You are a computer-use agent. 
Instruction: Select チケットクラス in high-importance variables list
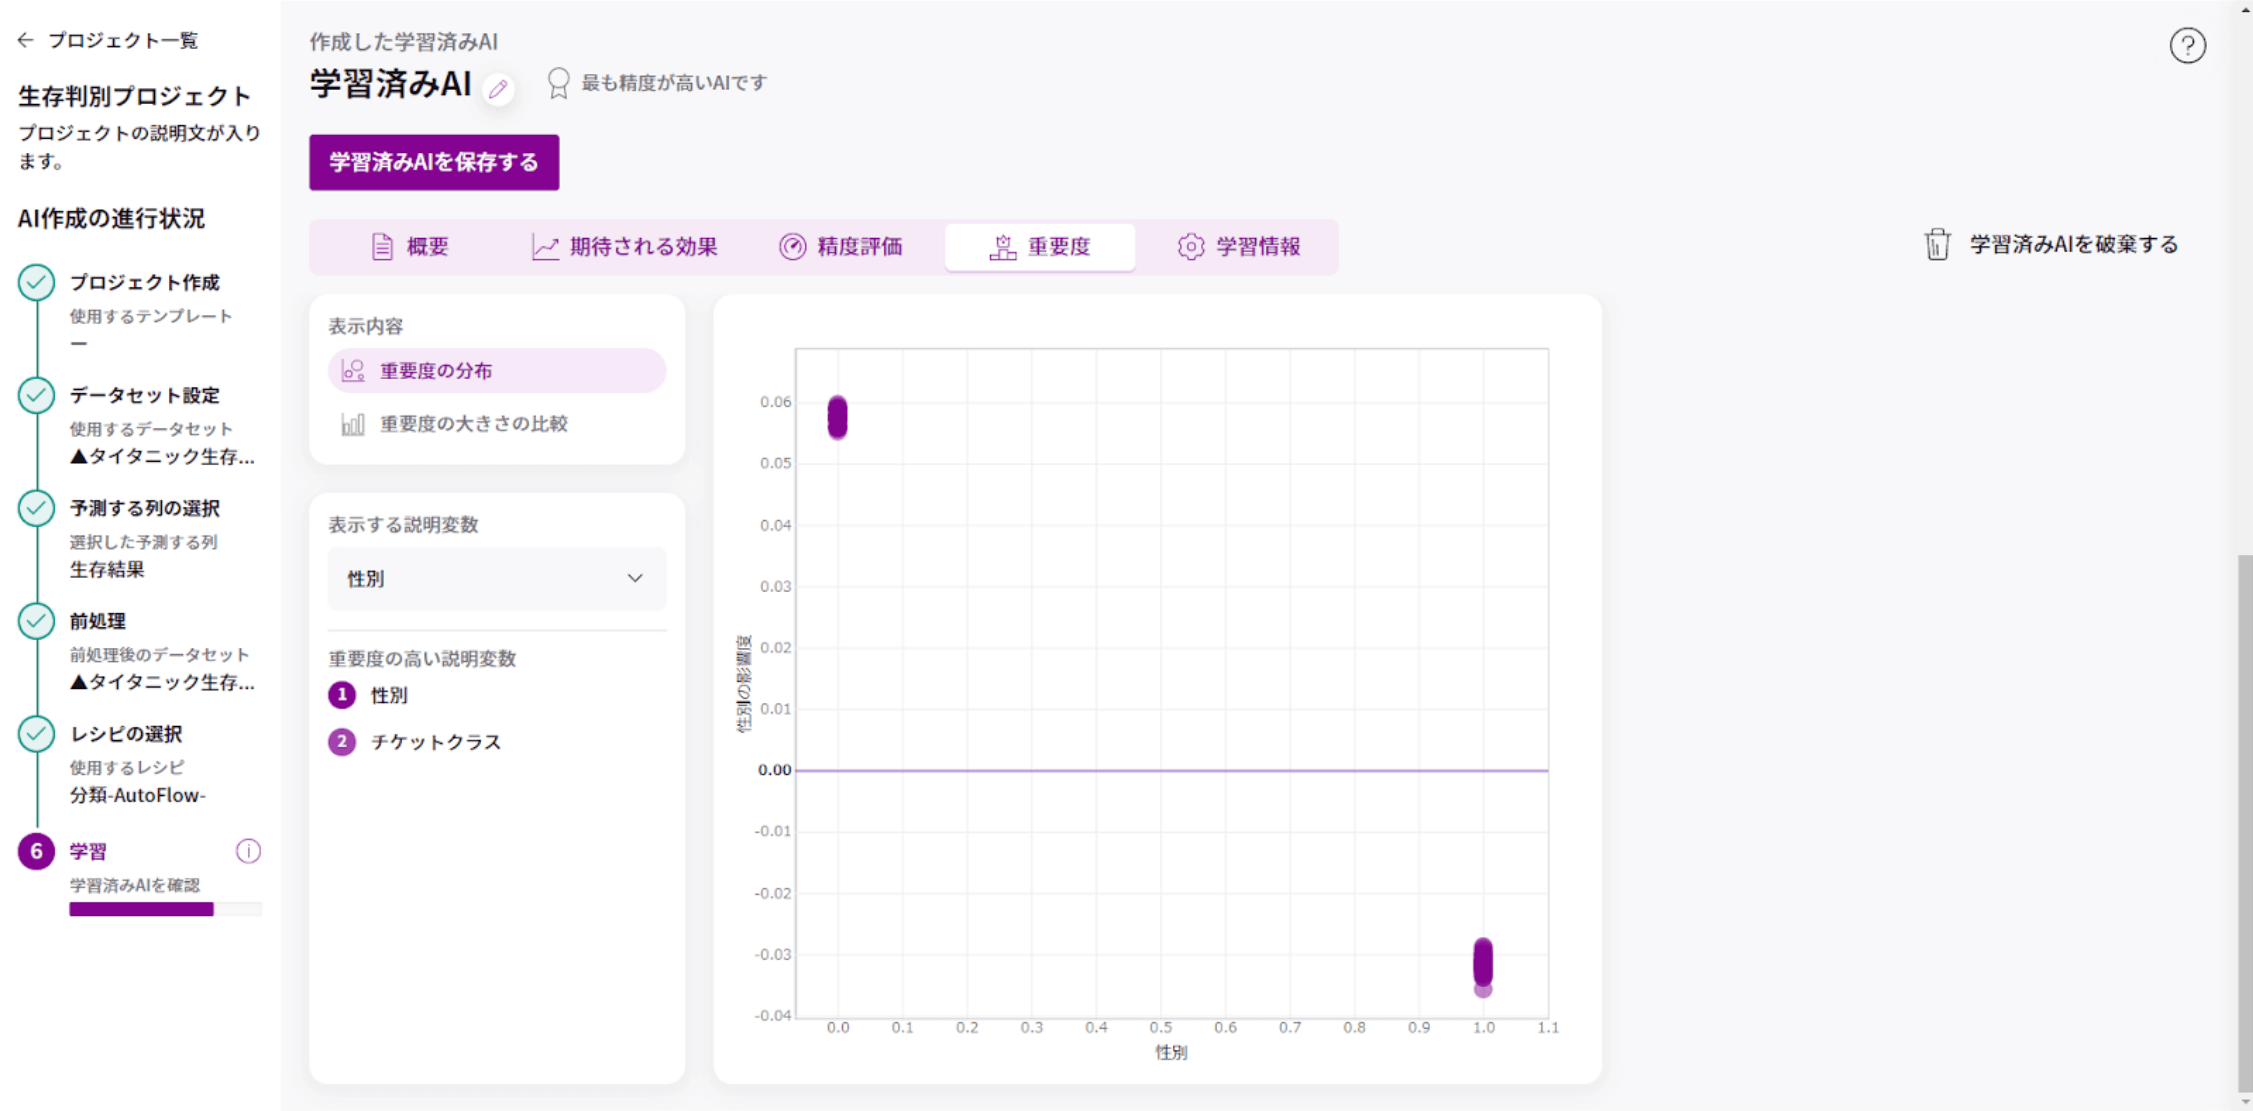436,742
